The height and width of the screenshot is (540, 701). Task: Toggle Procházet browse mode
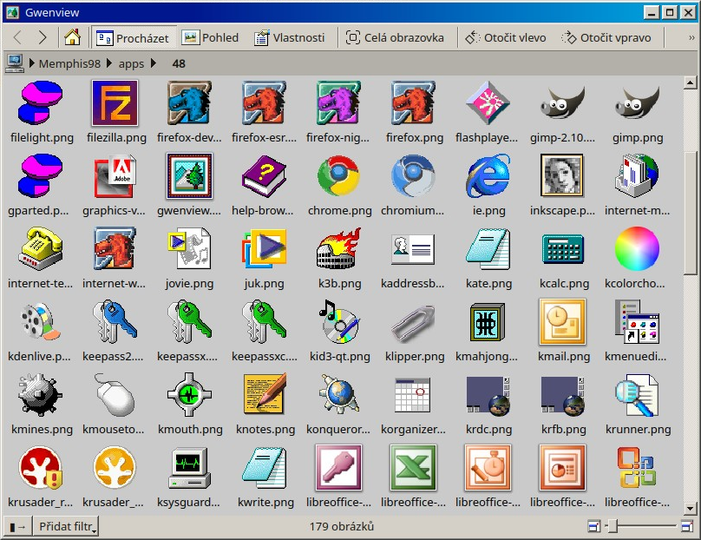coord(133,38)
